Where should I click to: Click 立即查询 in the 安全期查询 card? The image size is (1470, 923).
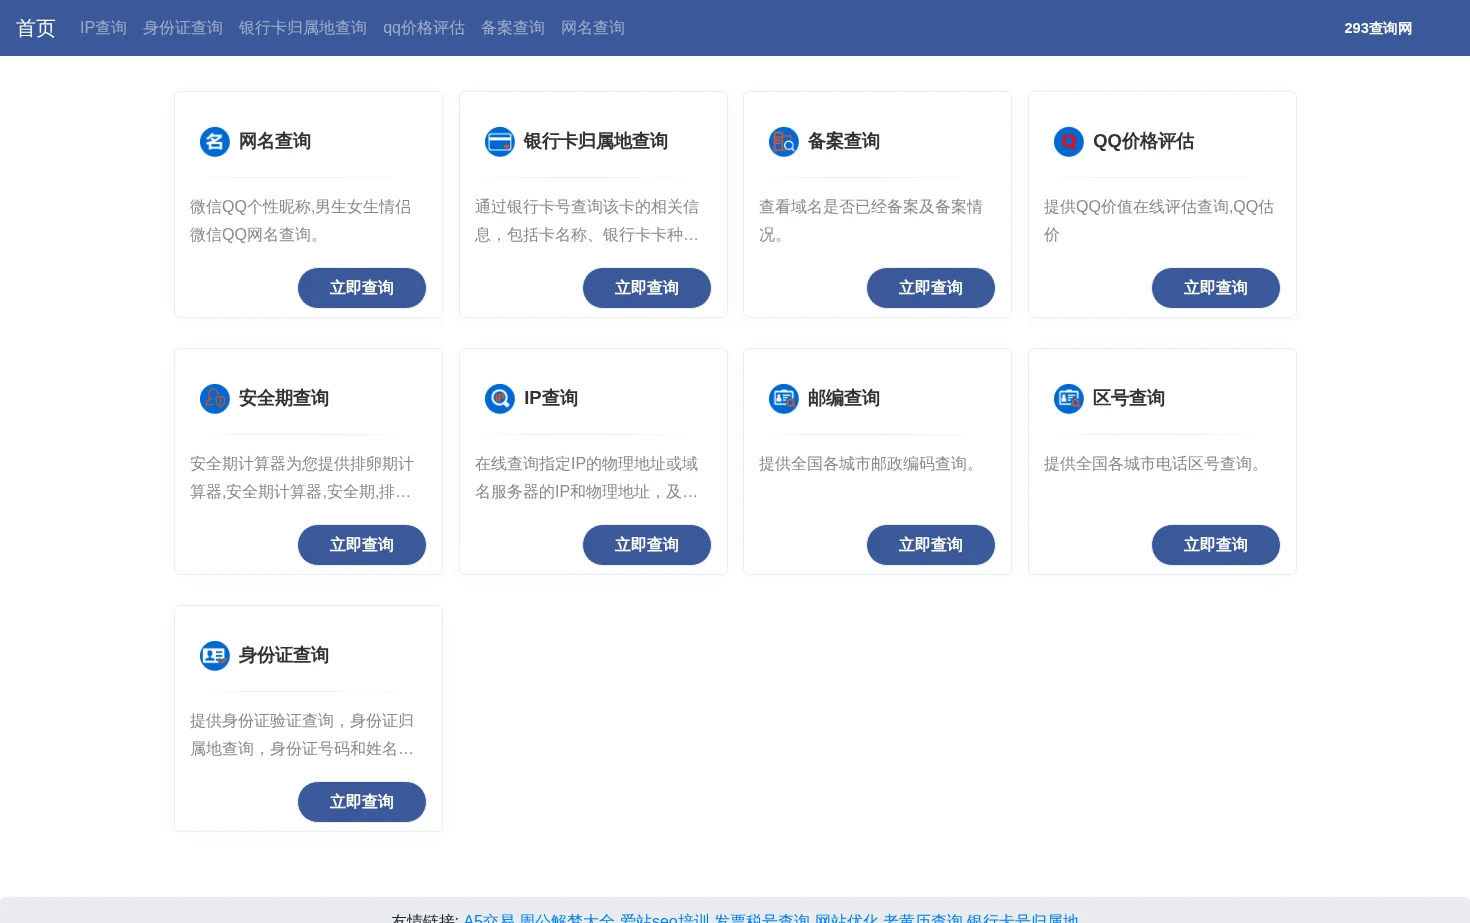362,545
